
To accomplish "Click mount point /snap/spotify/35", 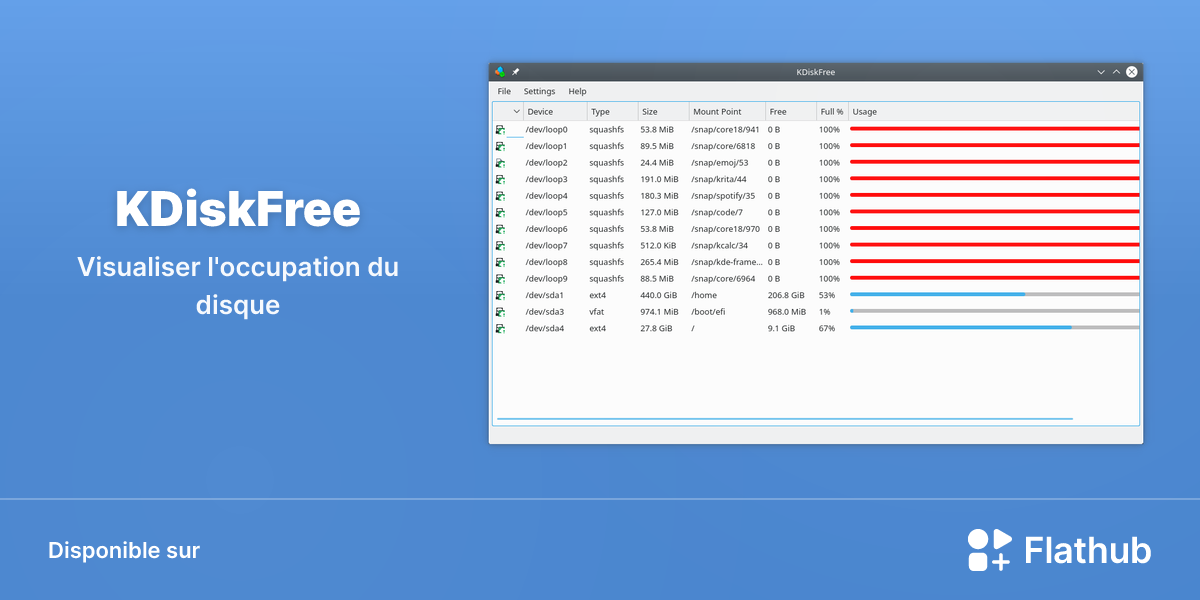I will [x=723, y=196].
